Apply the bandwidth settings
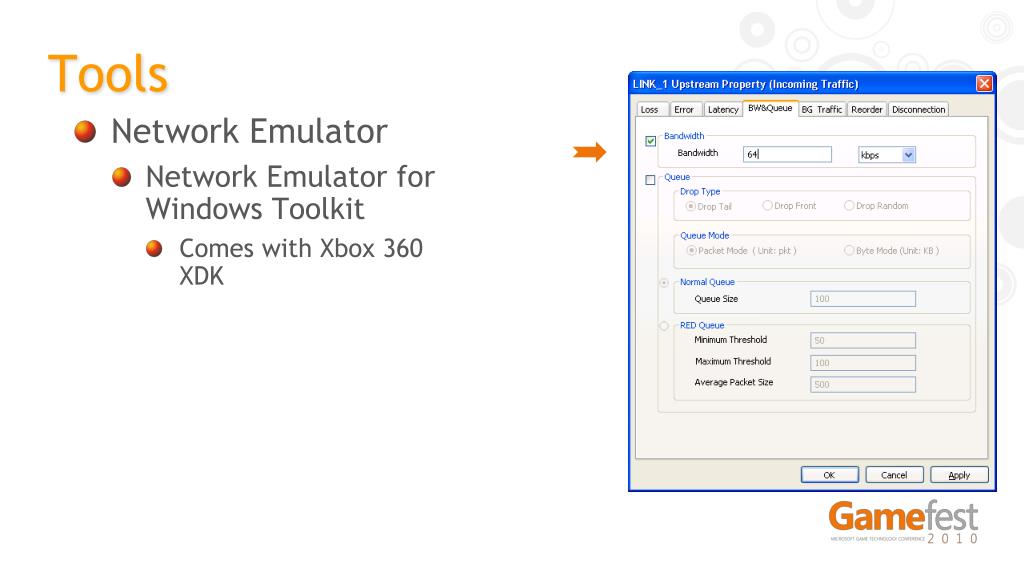 (959, 475)
